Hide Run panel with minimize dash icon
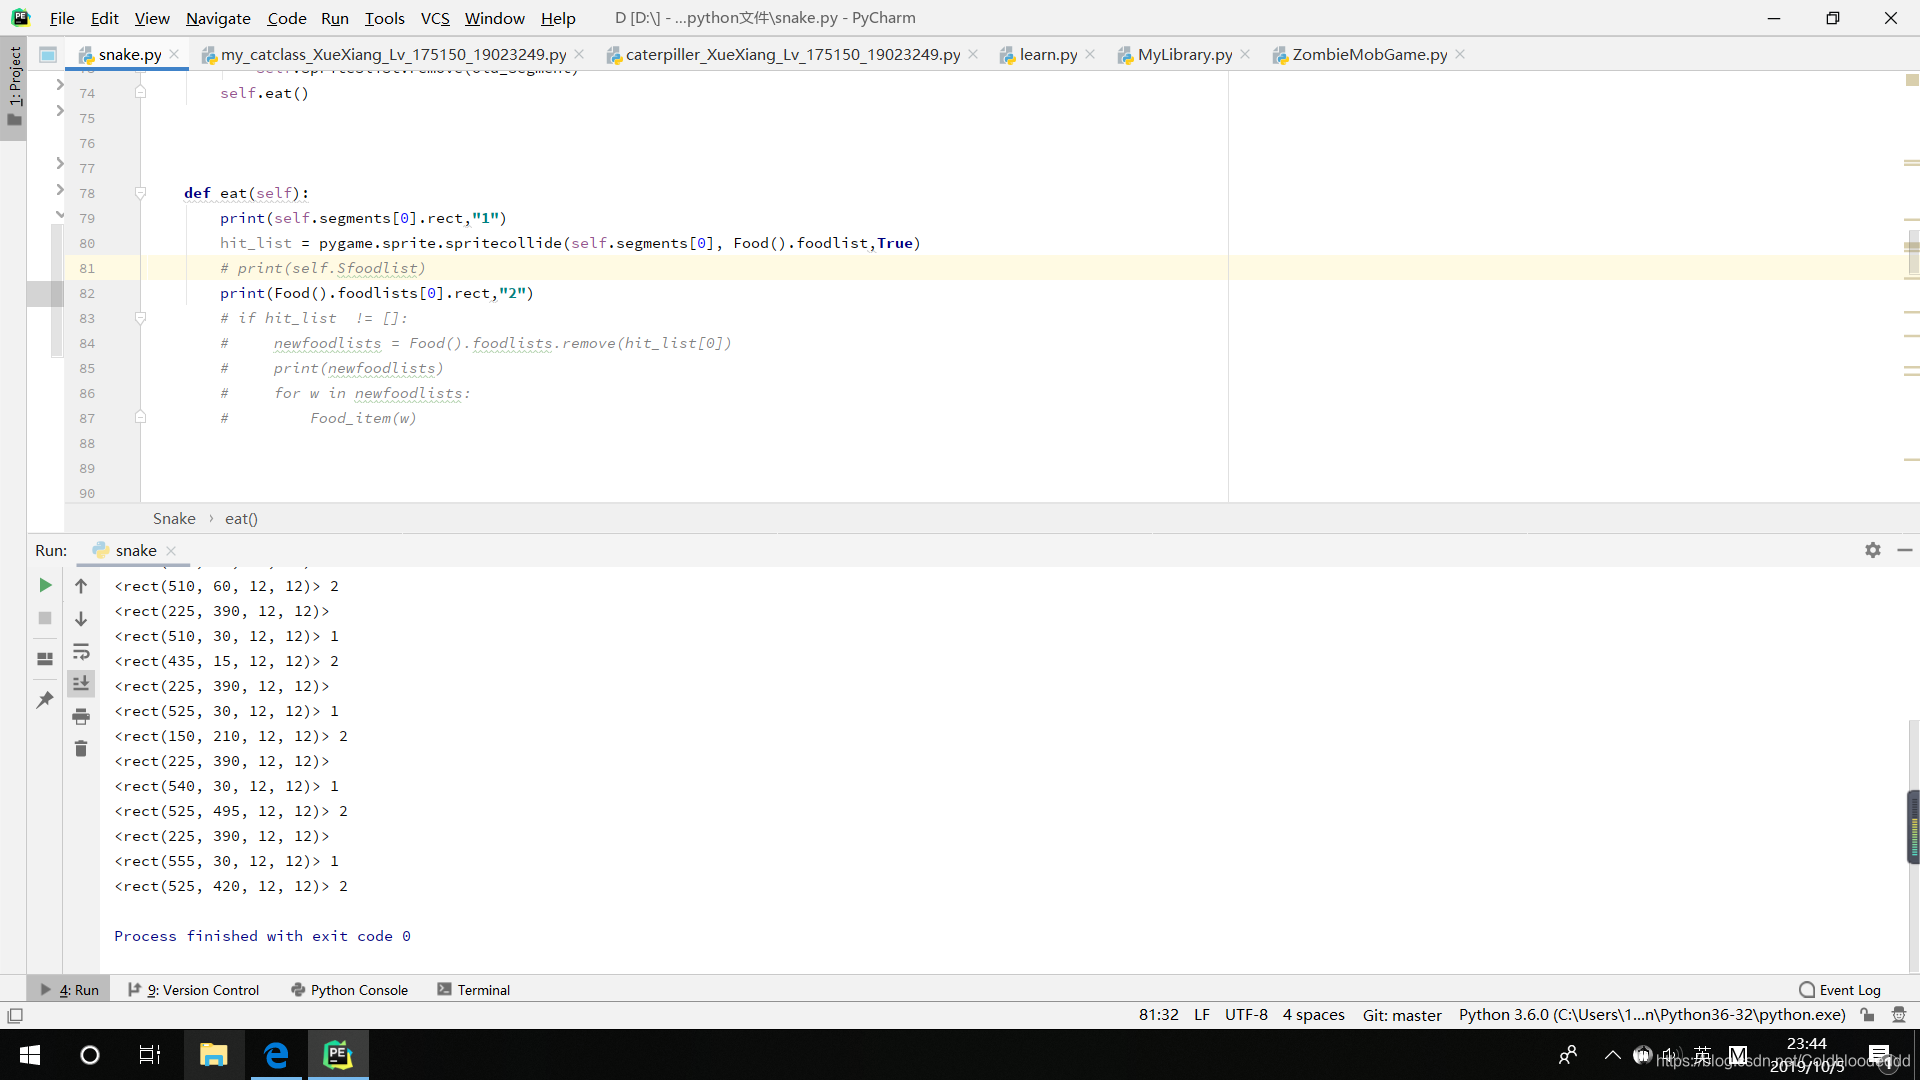Image resolution: width=1920 pixels, height=1080 pixels. pos(1904,550)
